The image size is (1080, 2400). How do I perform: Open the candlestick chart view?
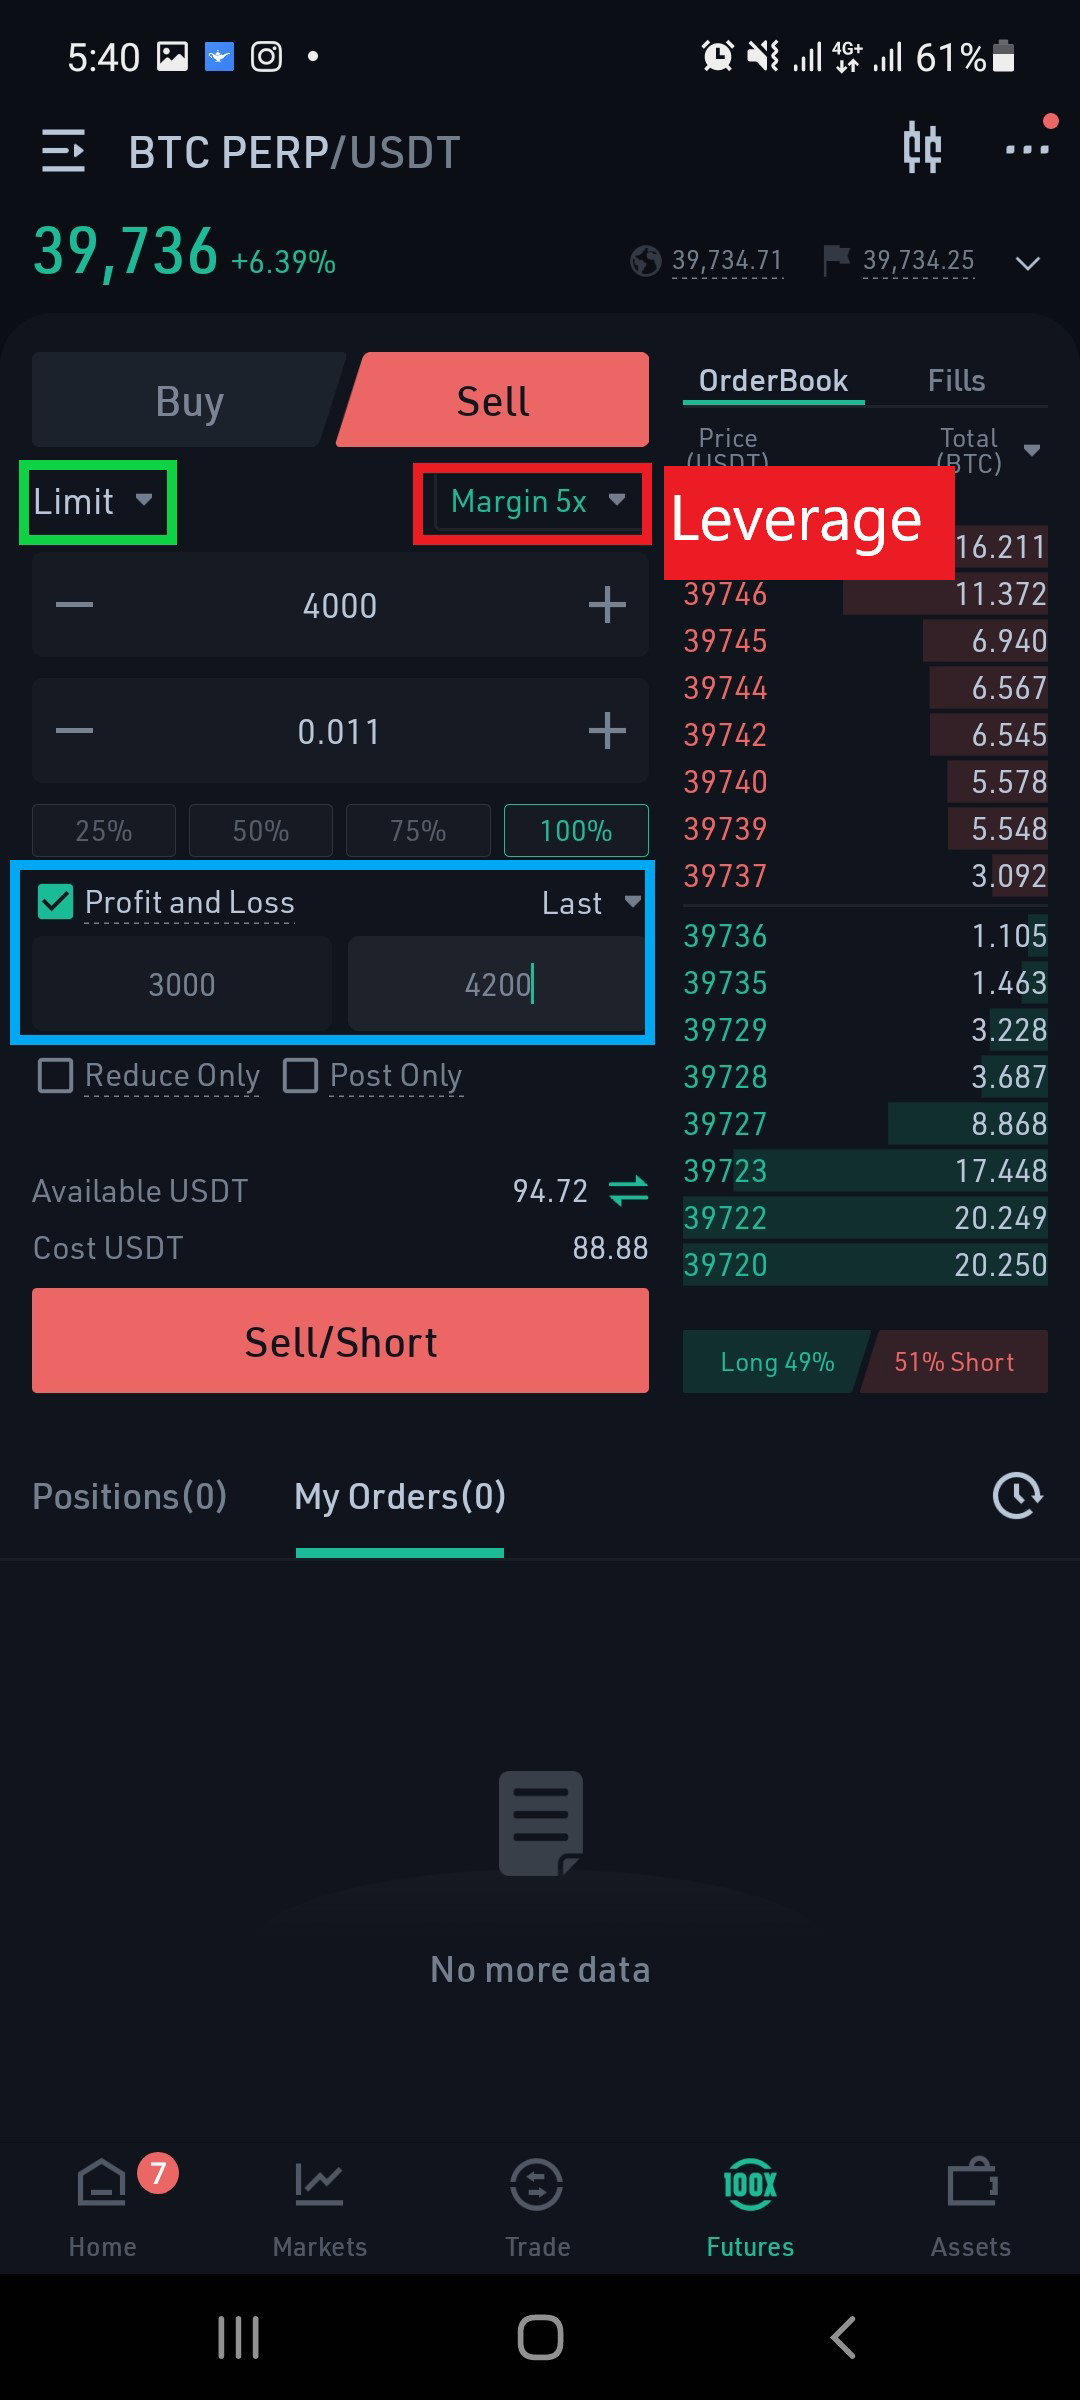click(x=922, y=148)
